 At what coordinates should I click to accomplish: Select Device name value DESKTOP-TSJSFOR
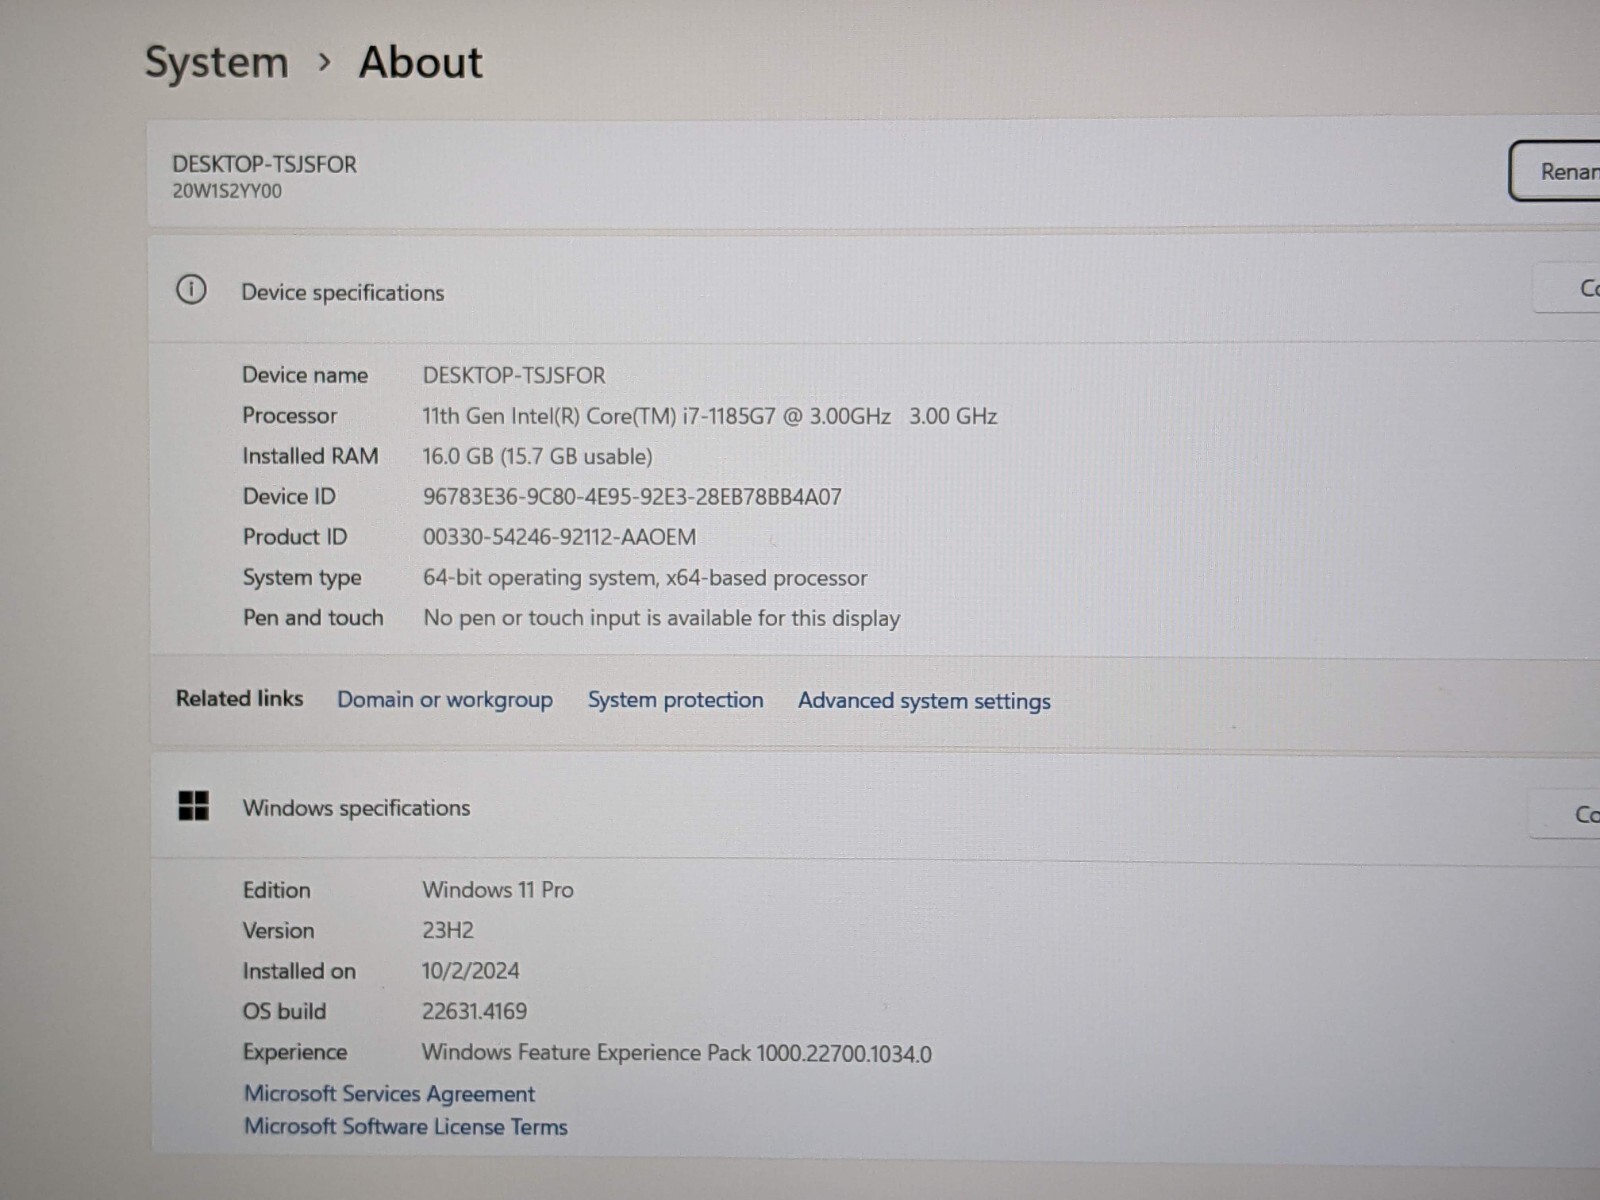[514, 375]
